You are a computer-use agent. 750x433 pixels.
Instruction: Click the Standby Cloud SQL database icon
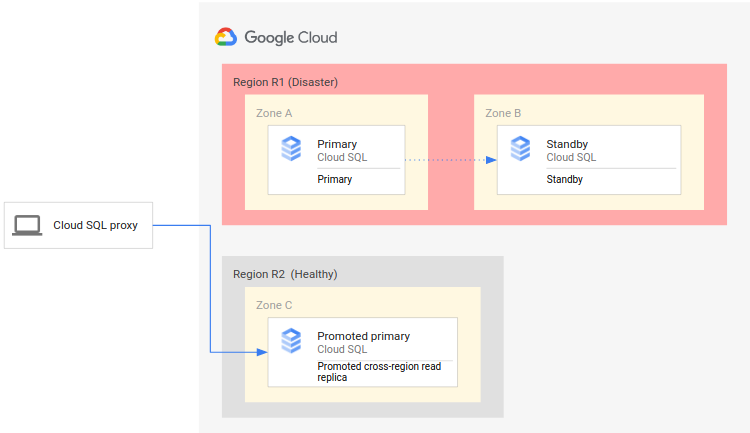pos(520,148)
